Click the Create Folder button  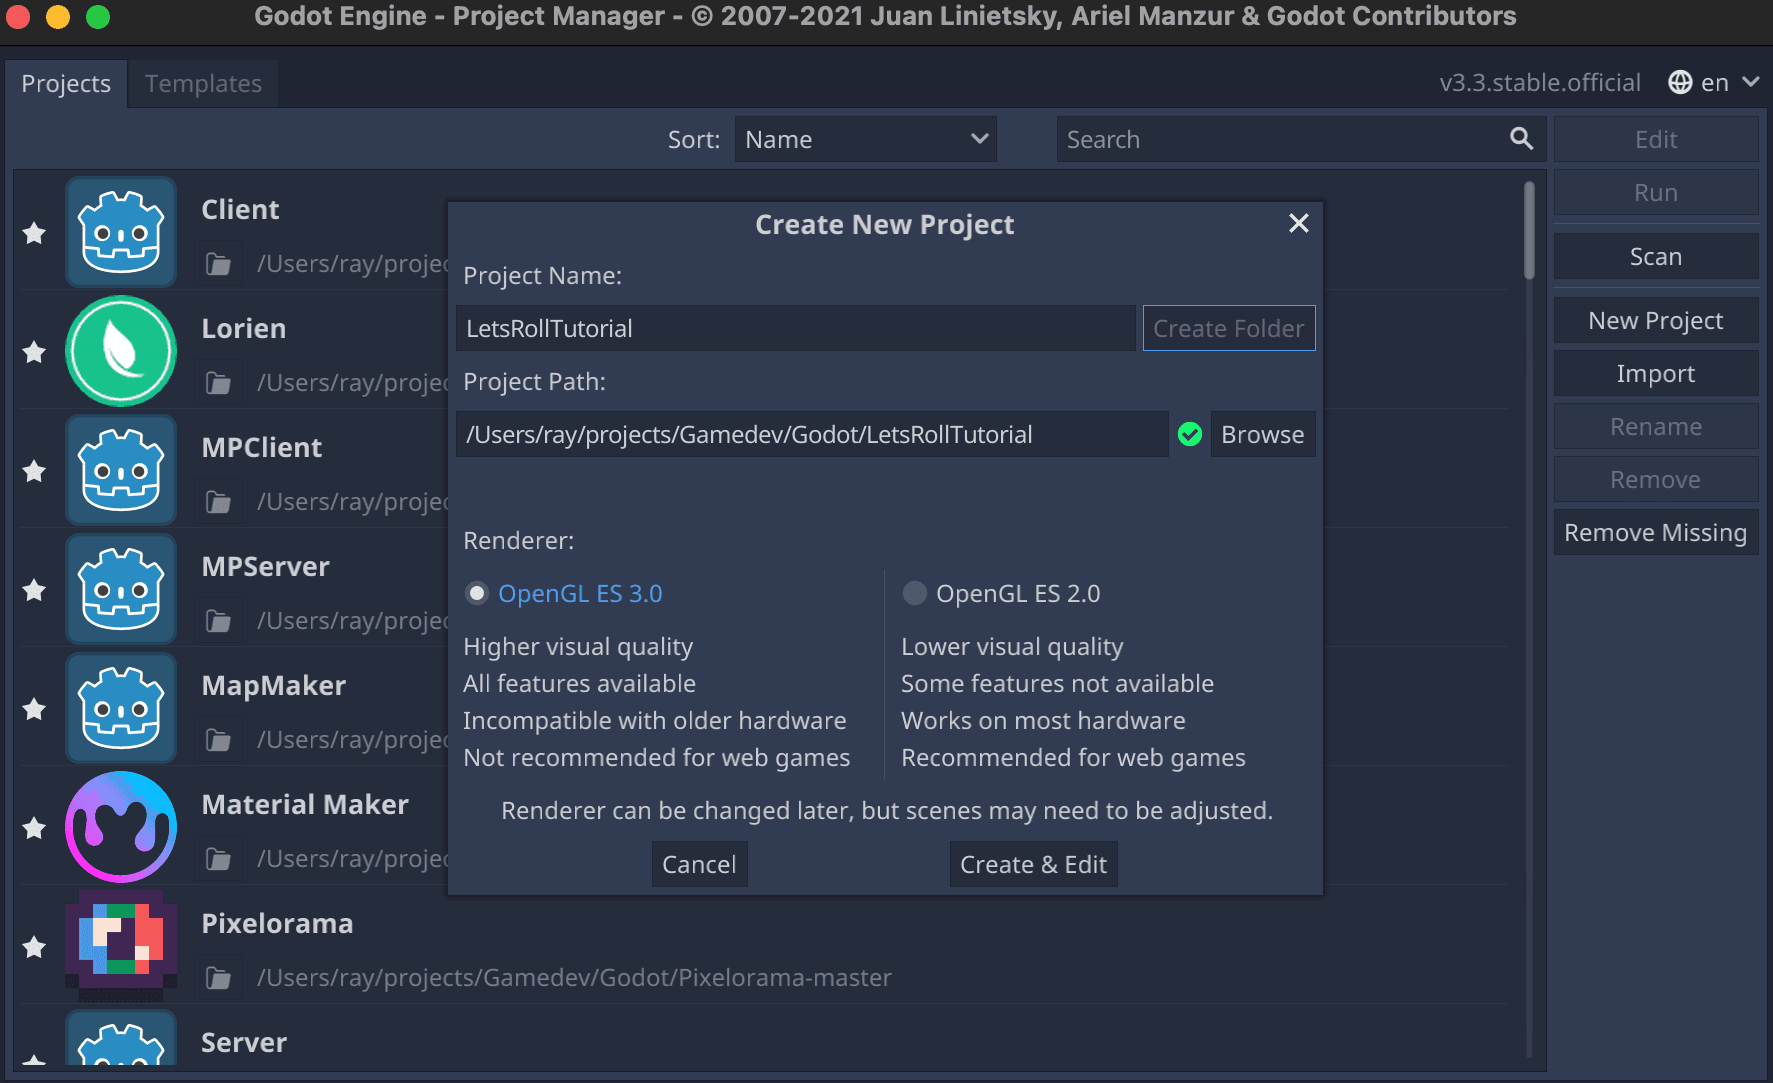point(1228,328)
